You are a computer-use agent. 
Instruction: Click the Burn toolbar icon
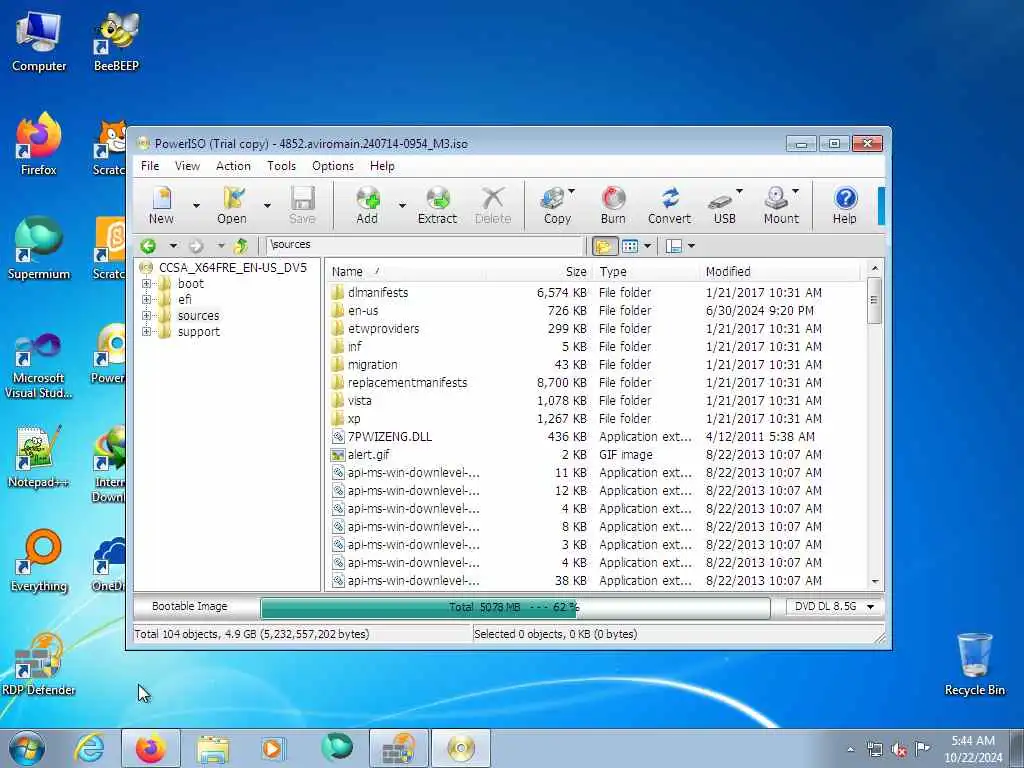pyautogui.click(x=613, y=204)
